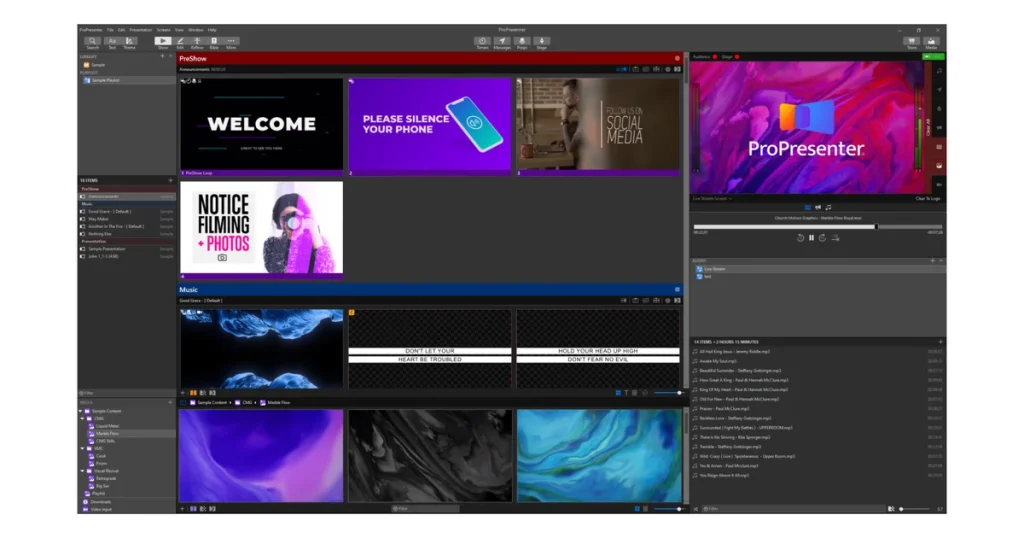Switch media bin to grid view

637,509
